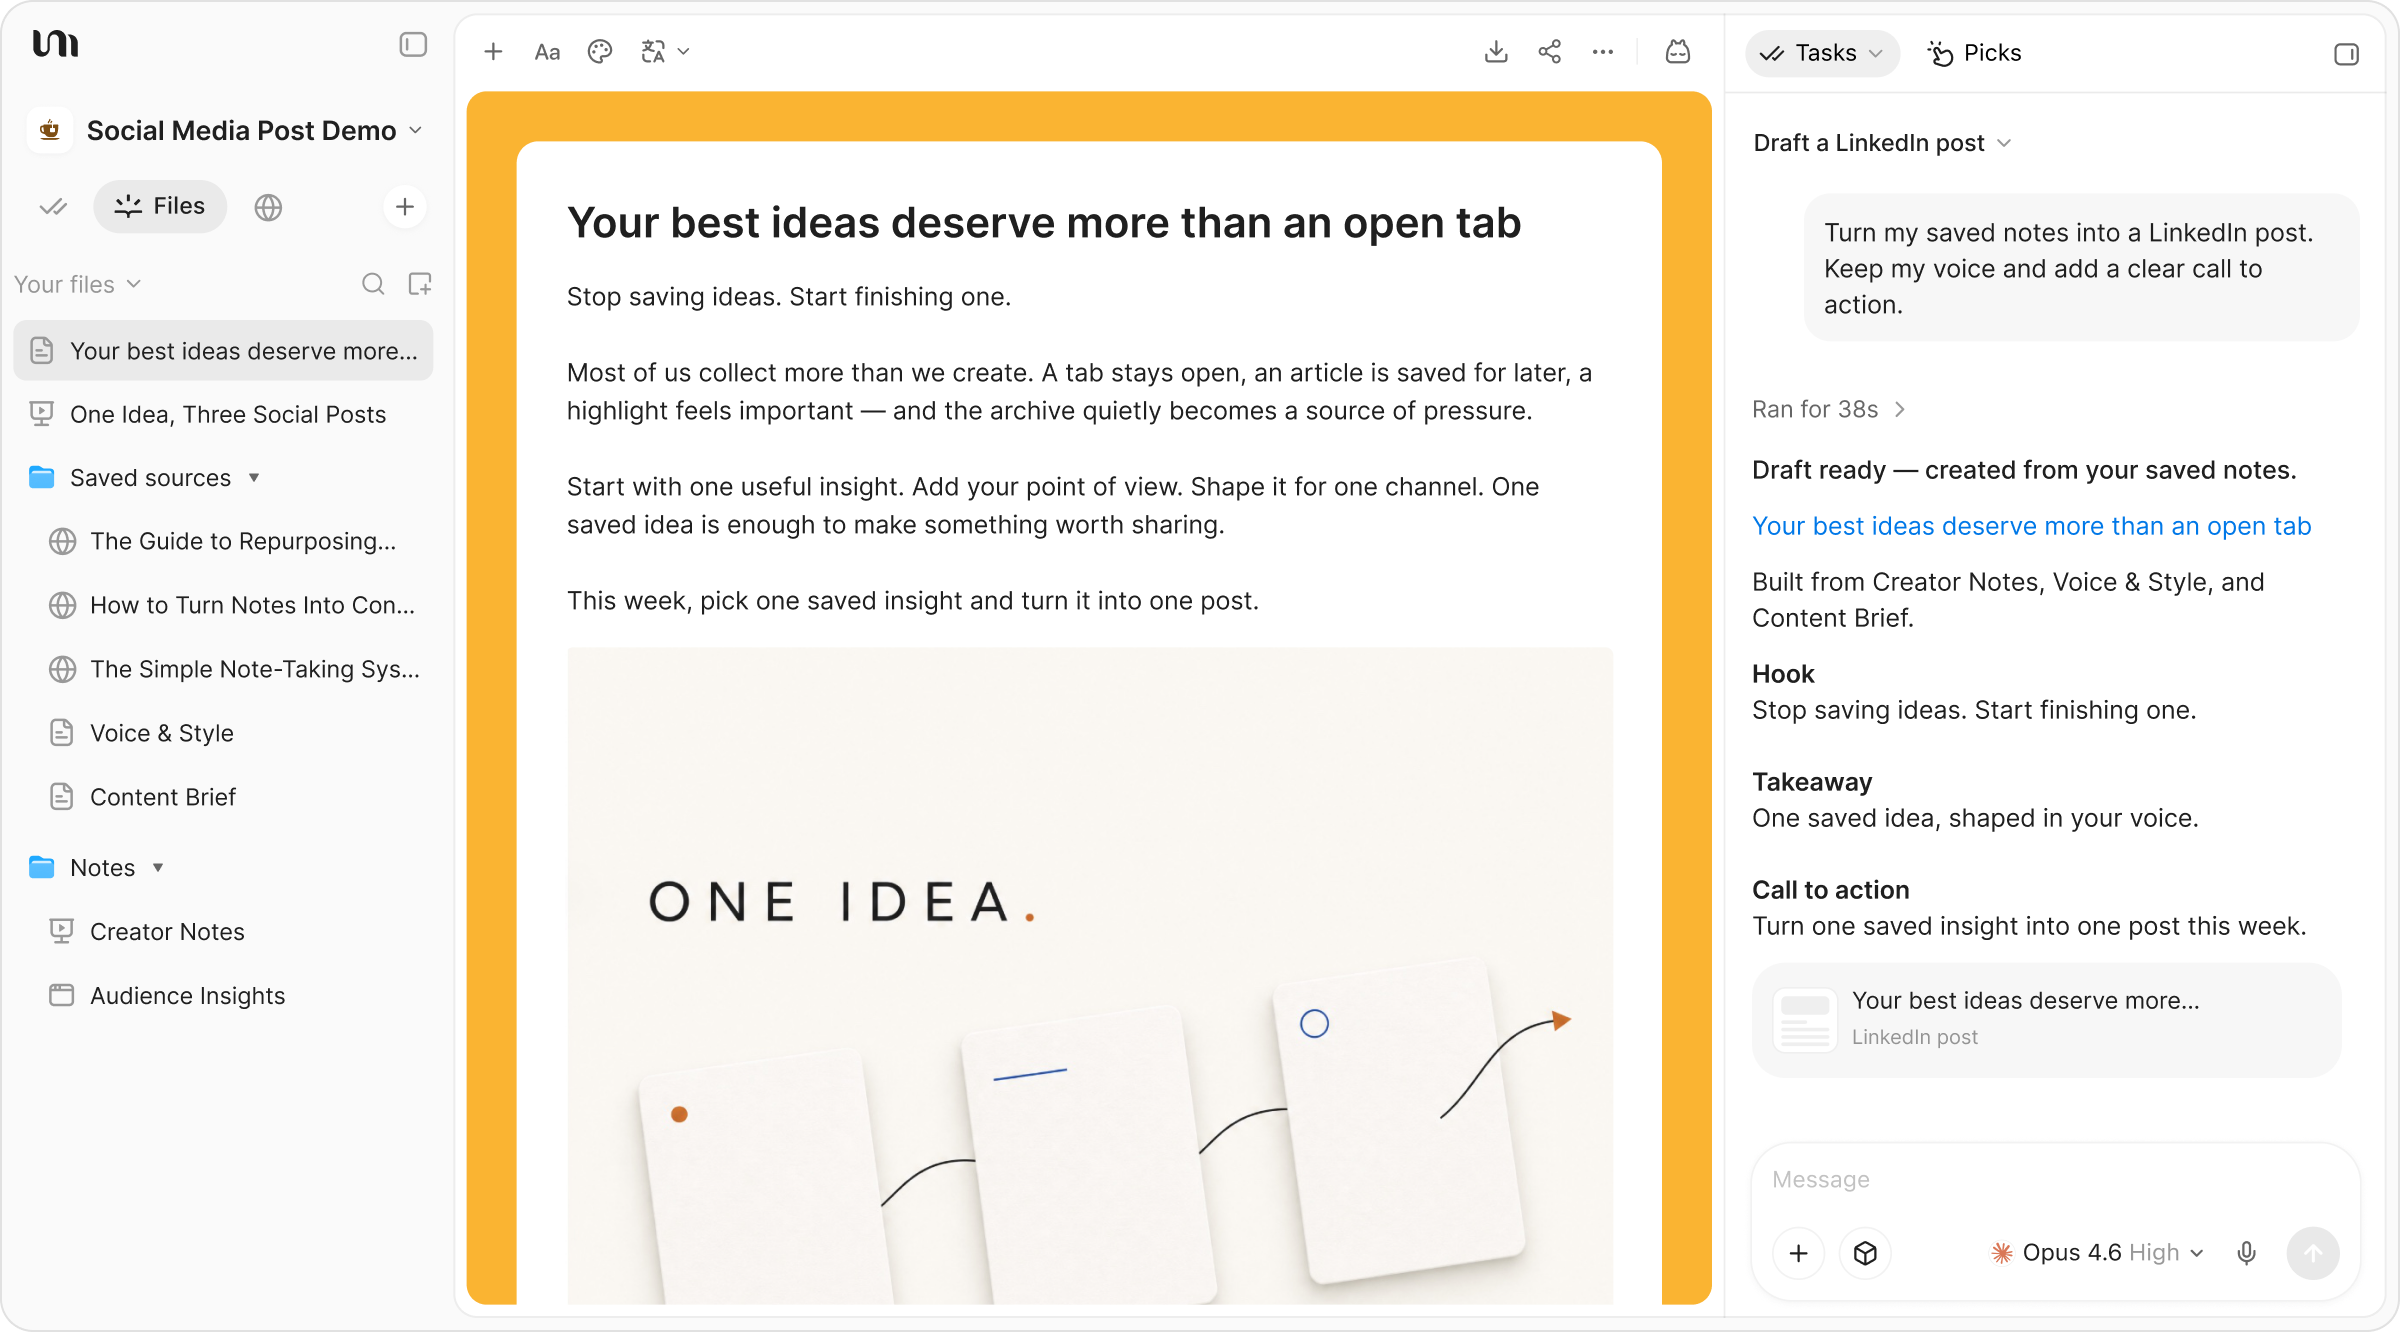The image size is (2400, 1332).
Task: Open 'The Guide to Repurposing...' source
Action: [x=223, y=541]
